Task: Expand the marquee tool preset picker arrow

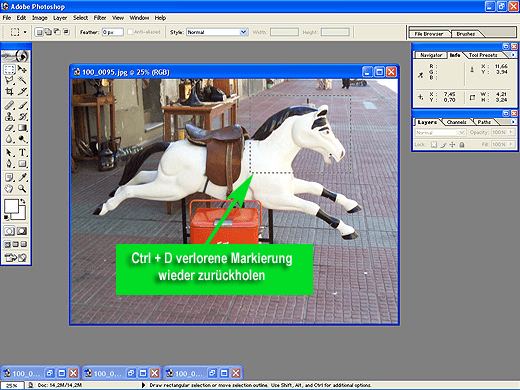Action: [x=25, y=32]
